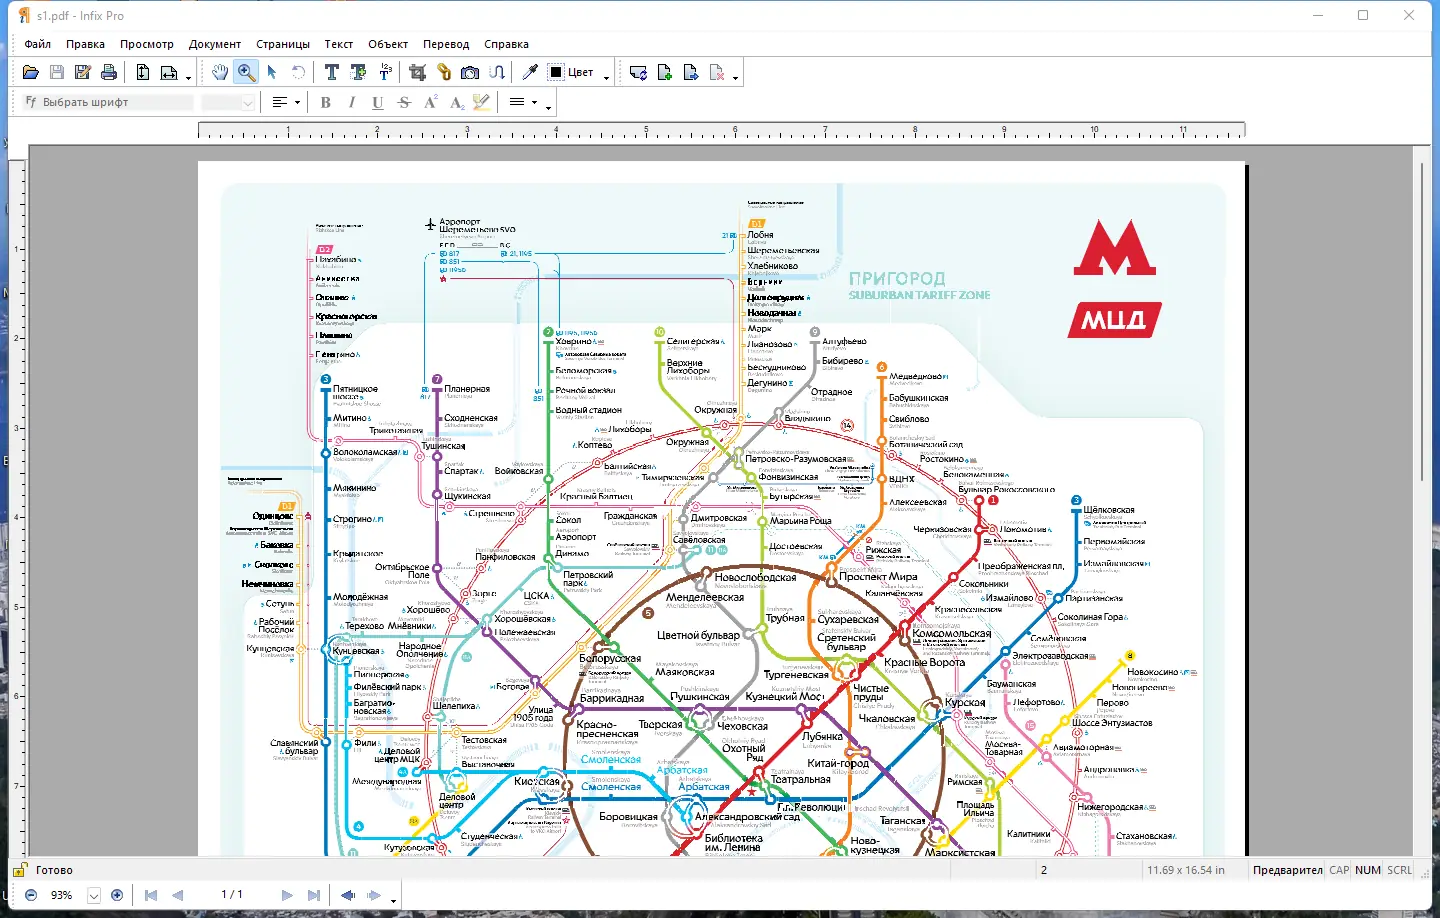
Task: Expand navigation toolbar overflow arrow
Action: click(393, 900)
